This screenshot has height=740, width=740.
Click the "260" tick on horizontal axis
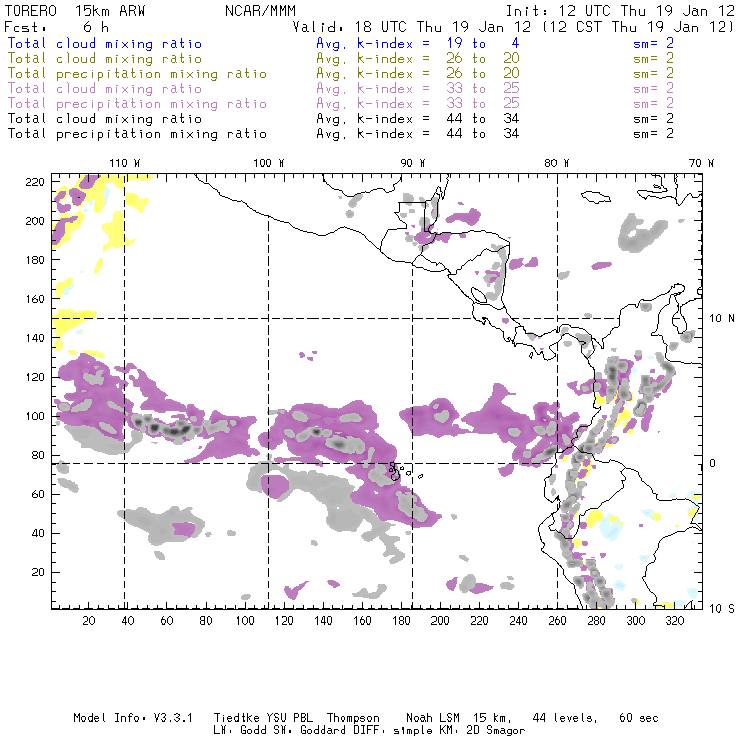coord(557,621)
